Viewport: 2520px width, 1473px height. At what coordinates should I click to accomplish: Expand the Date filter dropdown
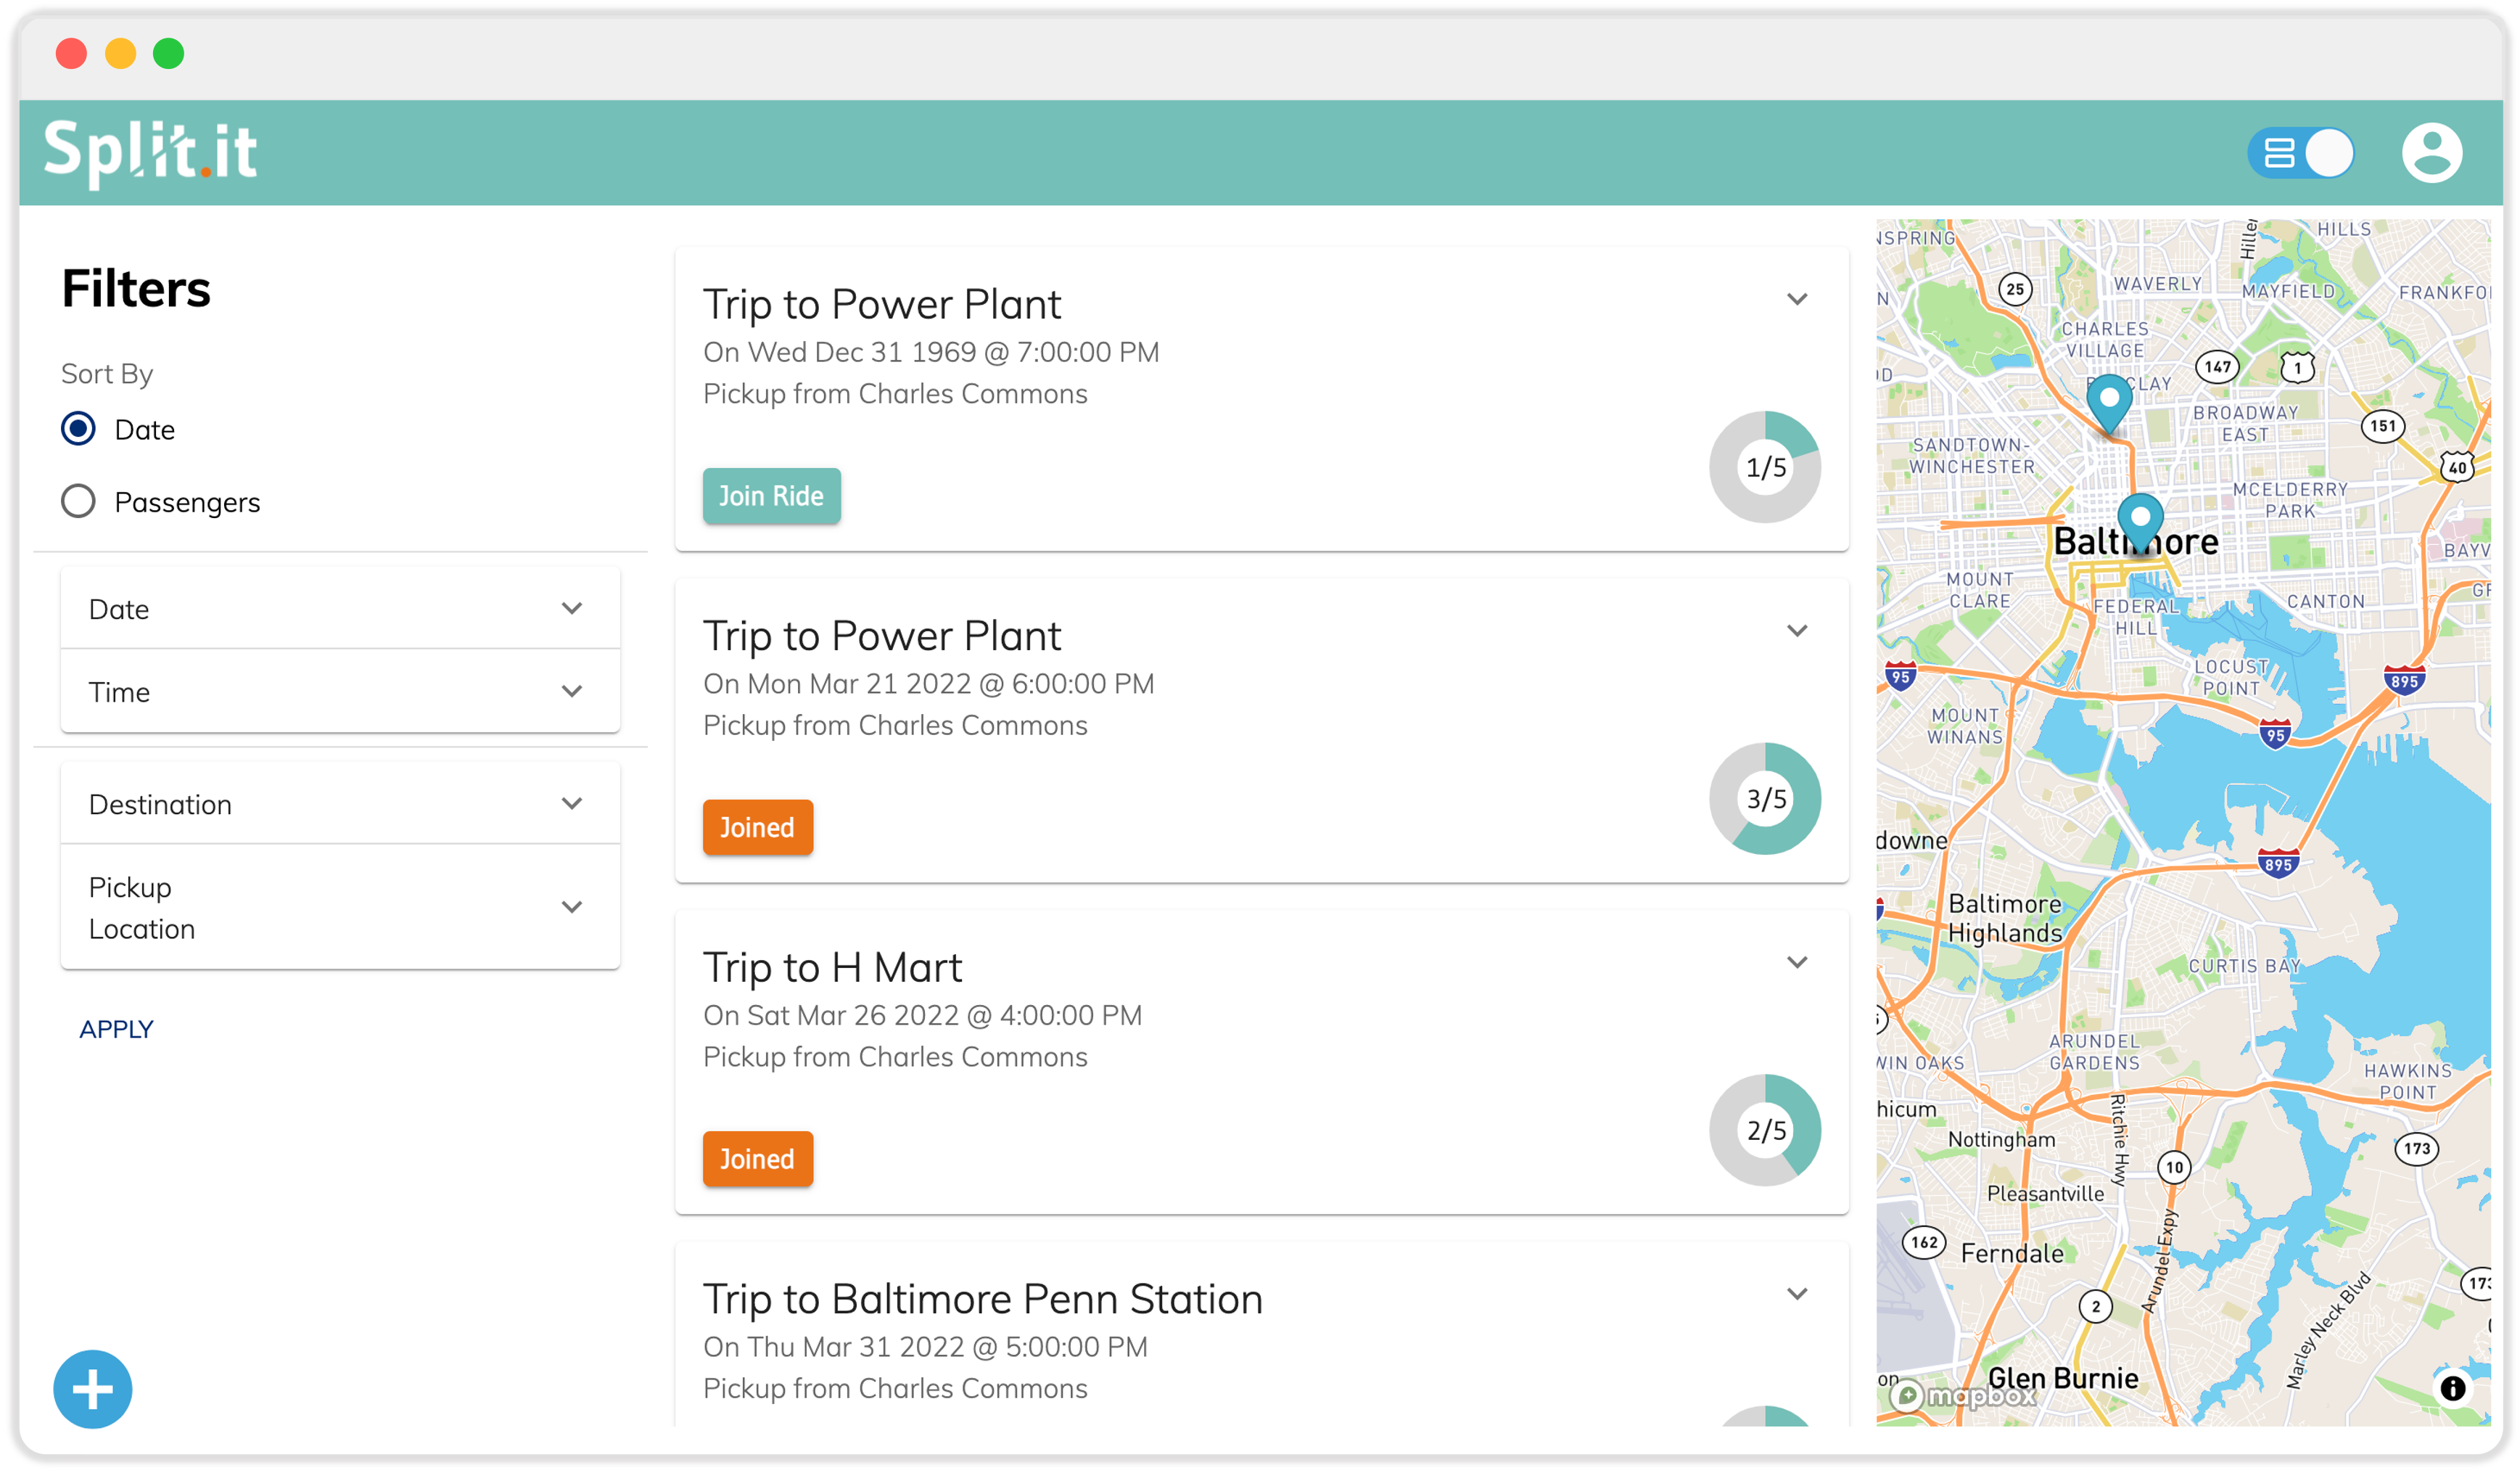[x=340, y=609]
